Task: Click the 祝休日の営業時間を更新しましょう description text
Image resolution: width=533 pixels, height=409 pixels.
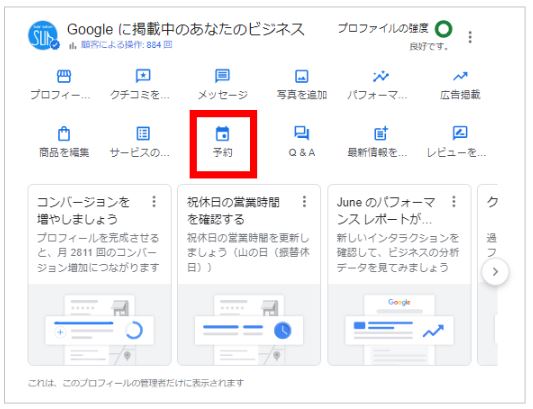Action: [248, 253]
